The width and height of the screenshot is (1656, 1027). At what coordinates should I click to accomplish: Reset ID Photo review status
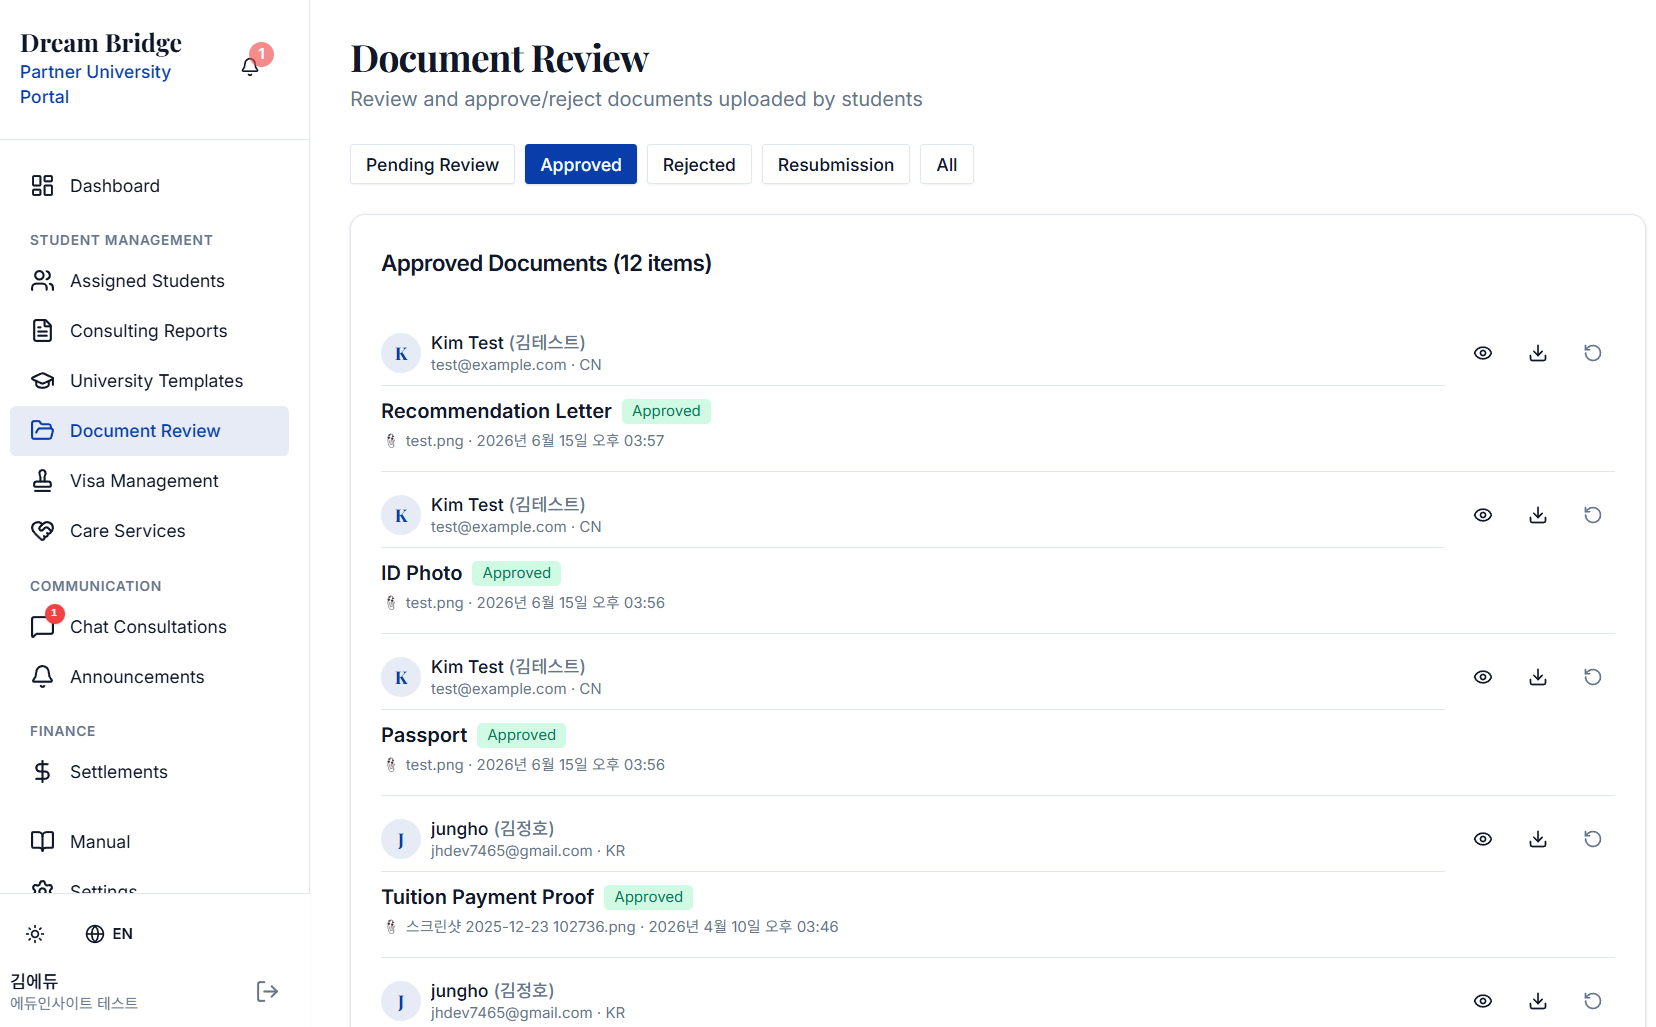pyautogui.click(x=1593, y=515)
